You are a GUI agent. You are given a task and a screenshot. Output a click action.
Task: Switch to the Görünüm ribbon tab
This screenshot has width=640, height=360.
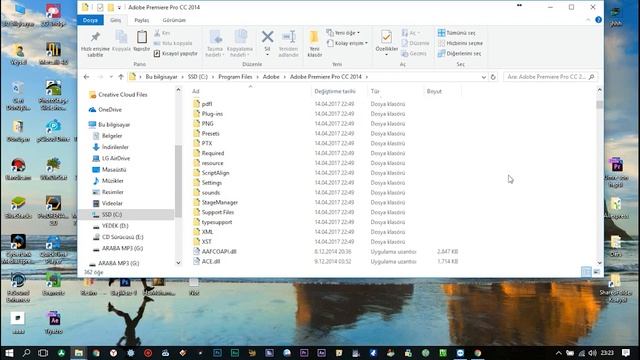(x=174, y=20)
